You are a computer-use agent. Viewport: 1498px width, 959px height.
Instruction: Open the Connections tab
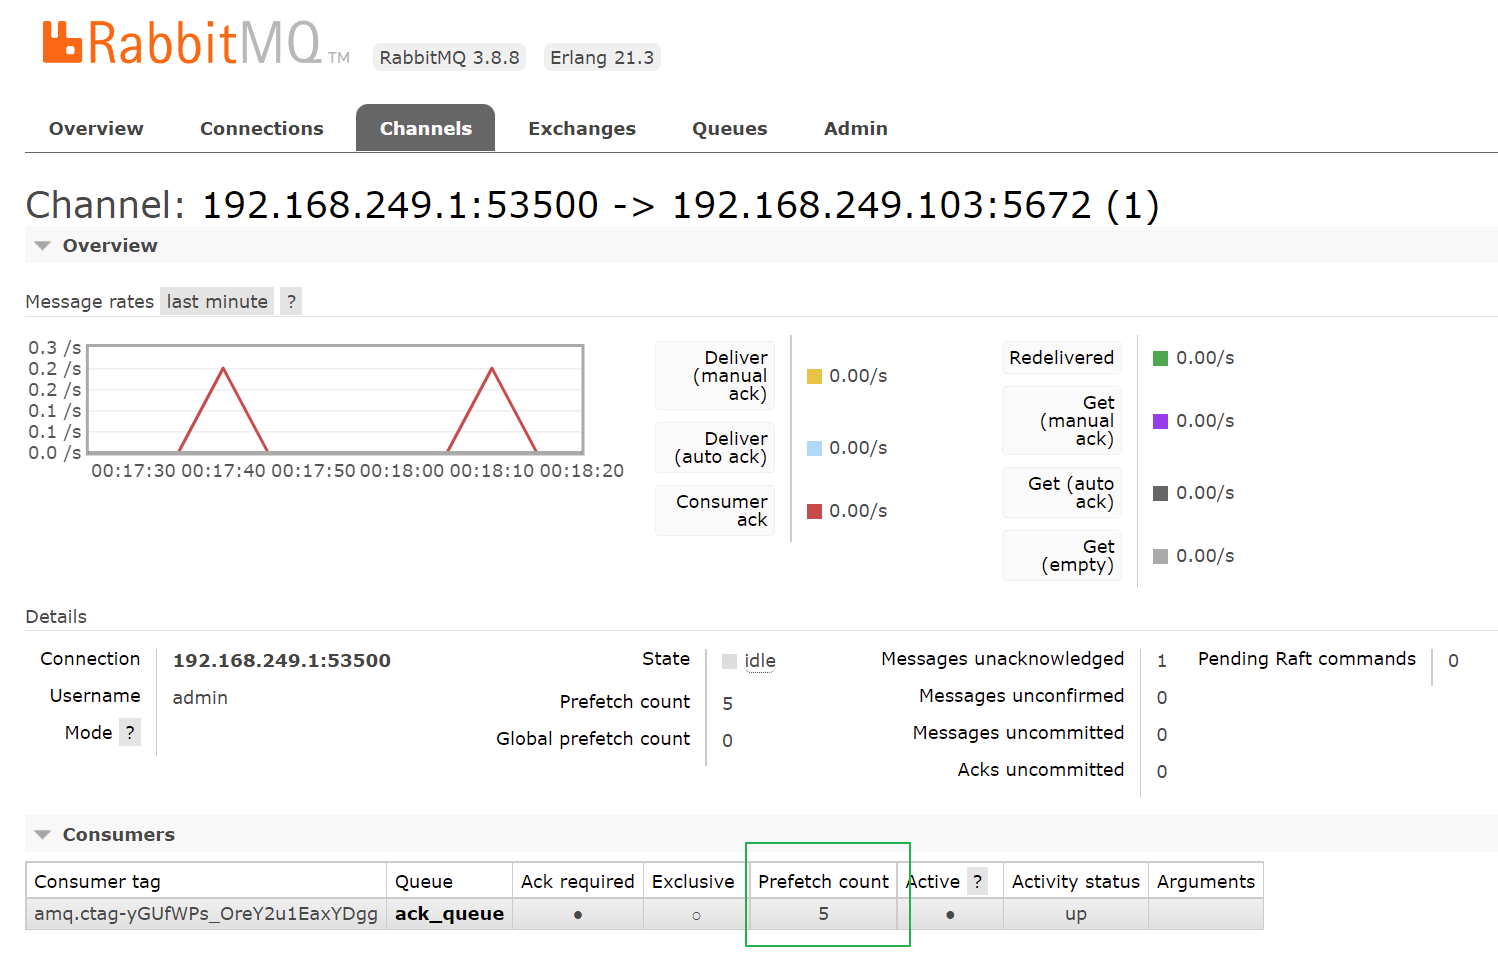pos(262,128)
